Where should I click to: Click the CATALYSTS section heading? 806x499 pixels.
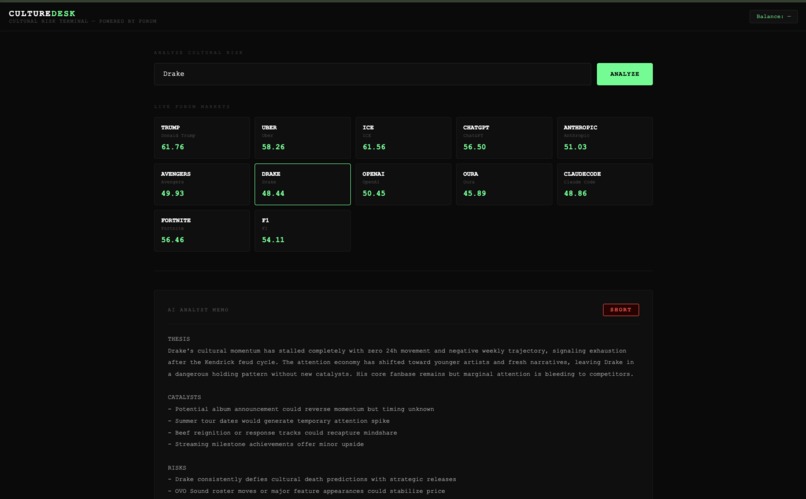click(x=184, y=397)
